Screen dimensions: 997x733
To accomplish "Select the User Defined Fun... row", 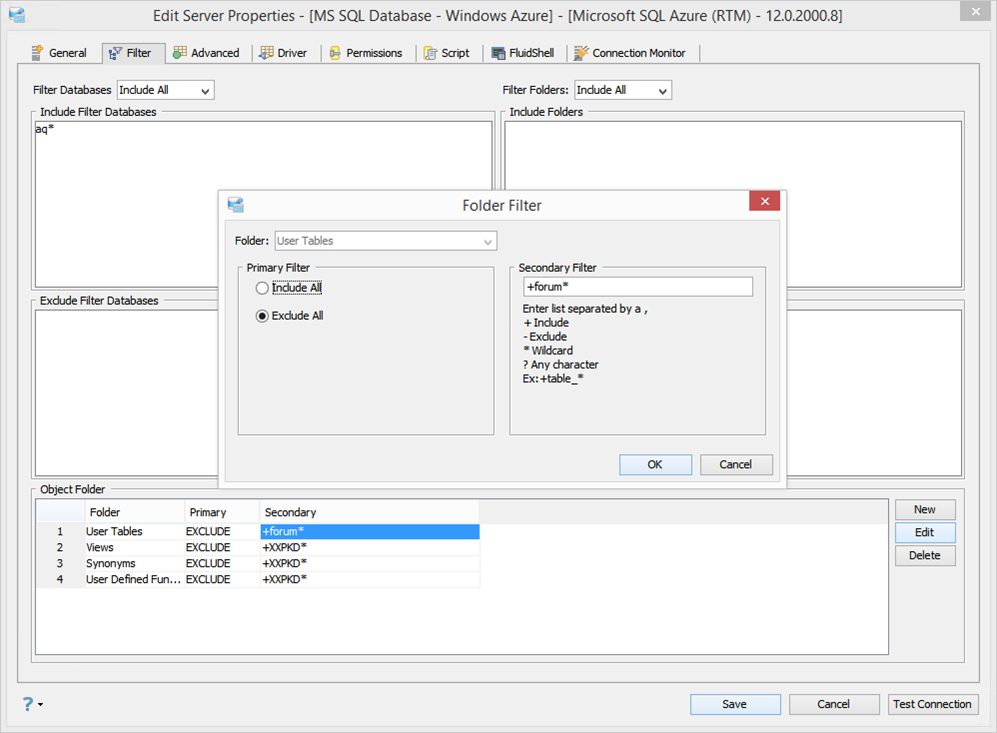I will [x=258, y=579].
